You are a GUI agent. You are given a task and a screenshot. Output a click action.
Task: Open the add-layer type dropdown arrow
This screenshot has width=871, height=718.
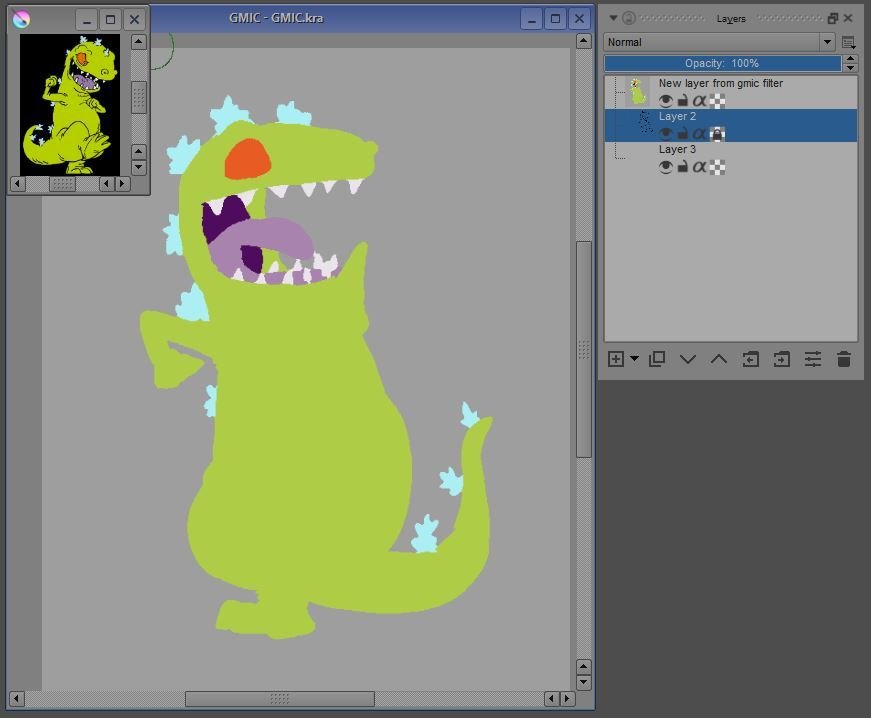click(x=634, y=359)
